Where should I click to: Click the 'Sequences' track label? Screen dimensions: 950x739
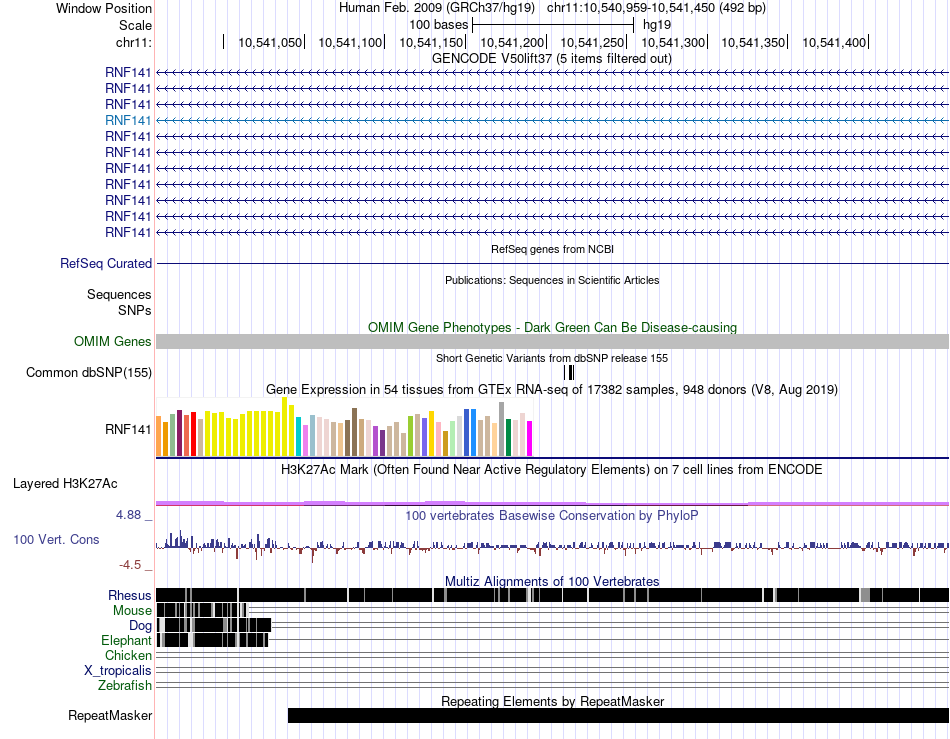119,294
